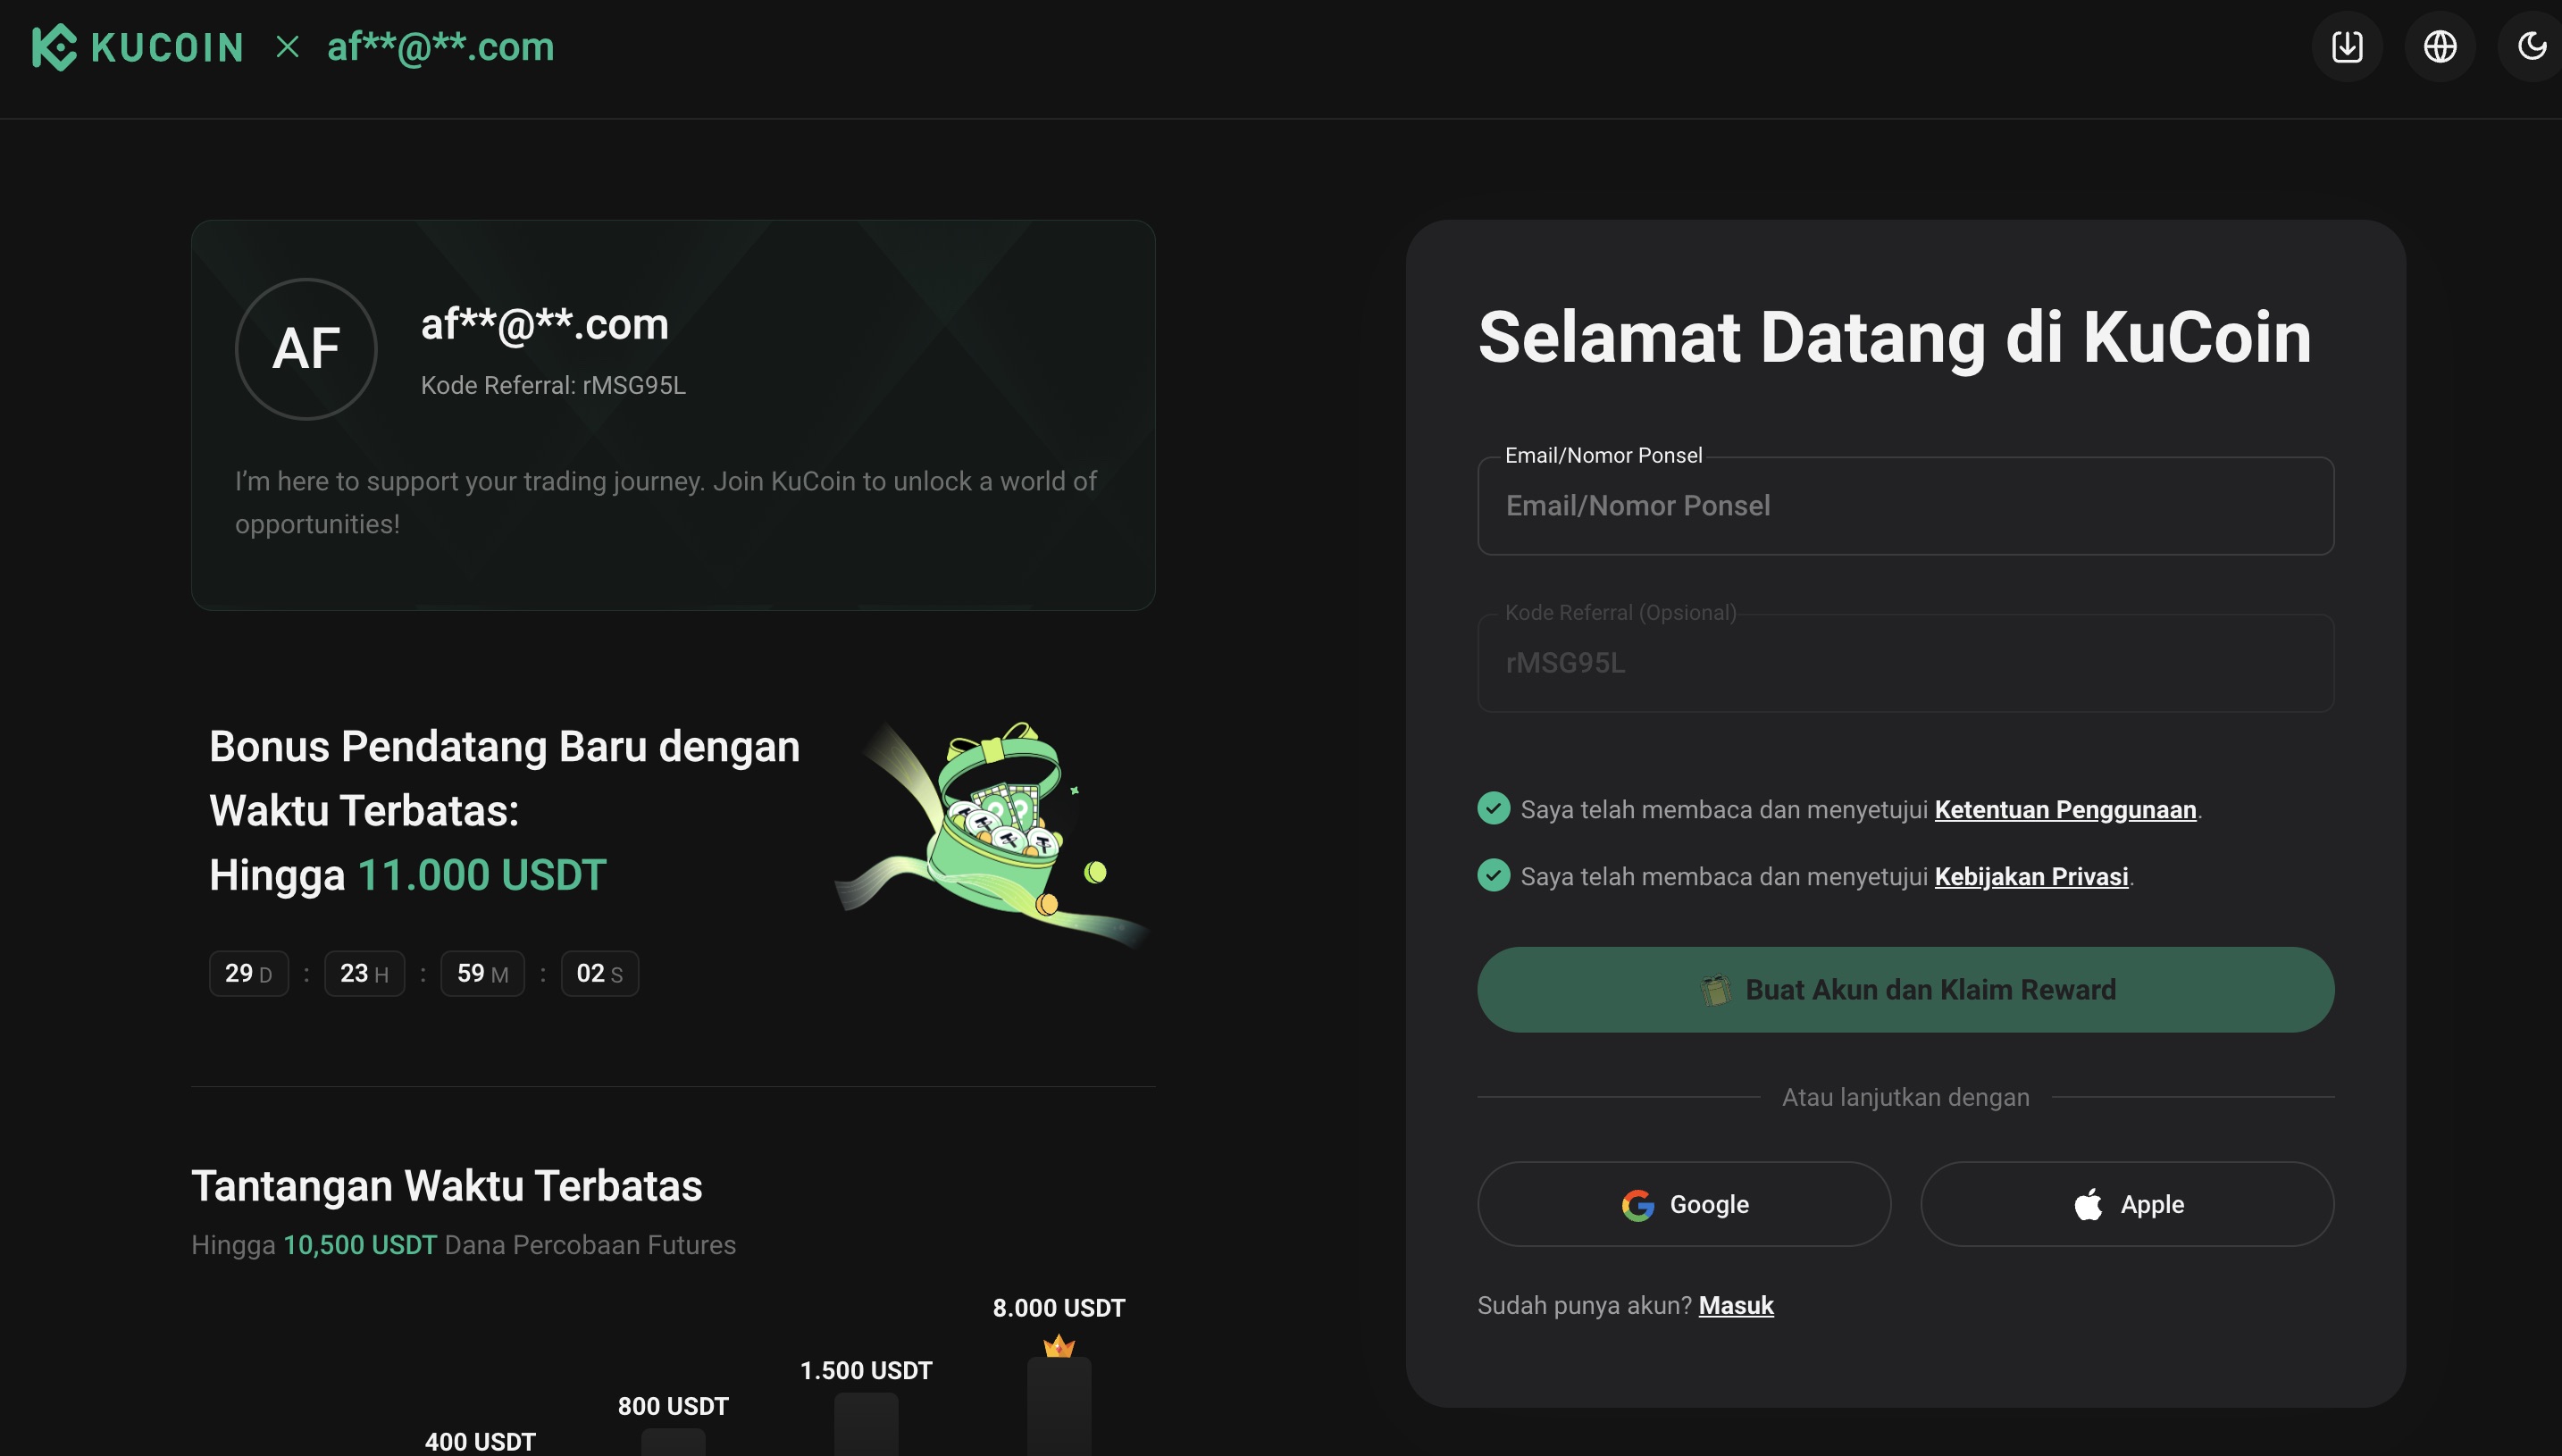The height and width of the screenshot is (1456, 2562).
Task: Click the KuCoin logo
Action: coord(137,46)
